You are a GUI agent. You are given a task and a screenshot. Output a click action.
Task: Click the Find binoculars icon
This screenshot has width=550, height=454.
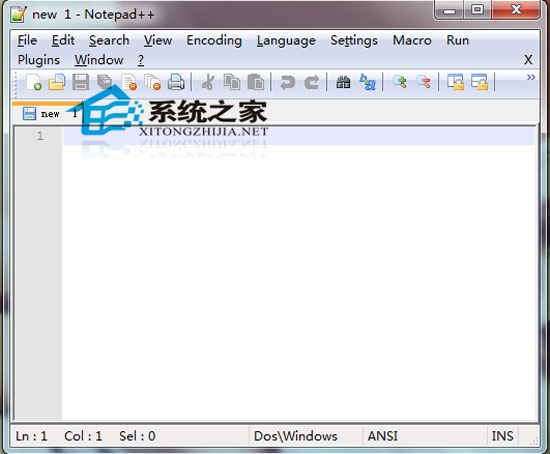tap(343, 82)
